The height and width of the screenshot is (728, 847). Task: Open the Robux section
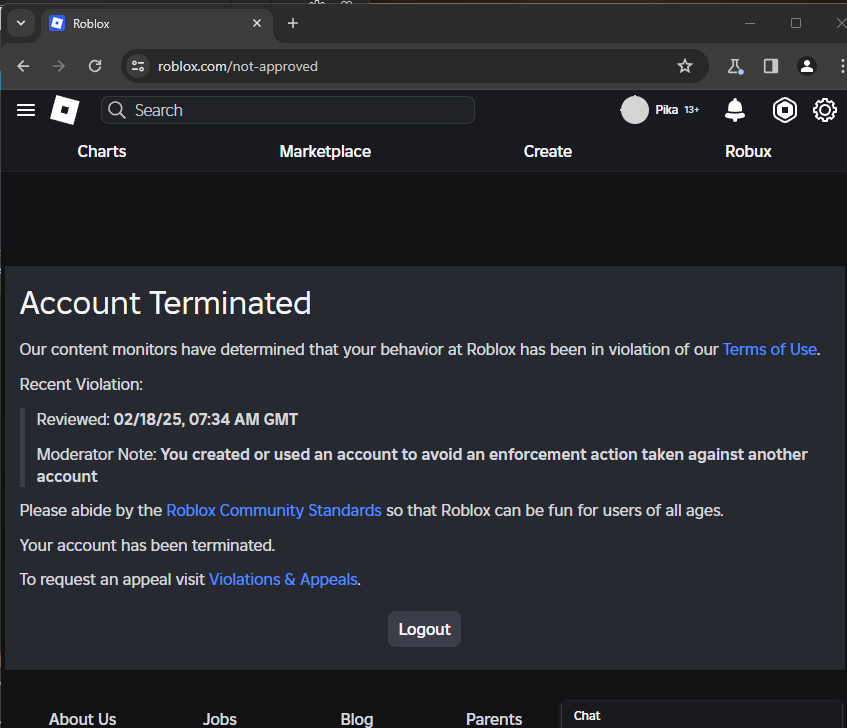[748, 151]
